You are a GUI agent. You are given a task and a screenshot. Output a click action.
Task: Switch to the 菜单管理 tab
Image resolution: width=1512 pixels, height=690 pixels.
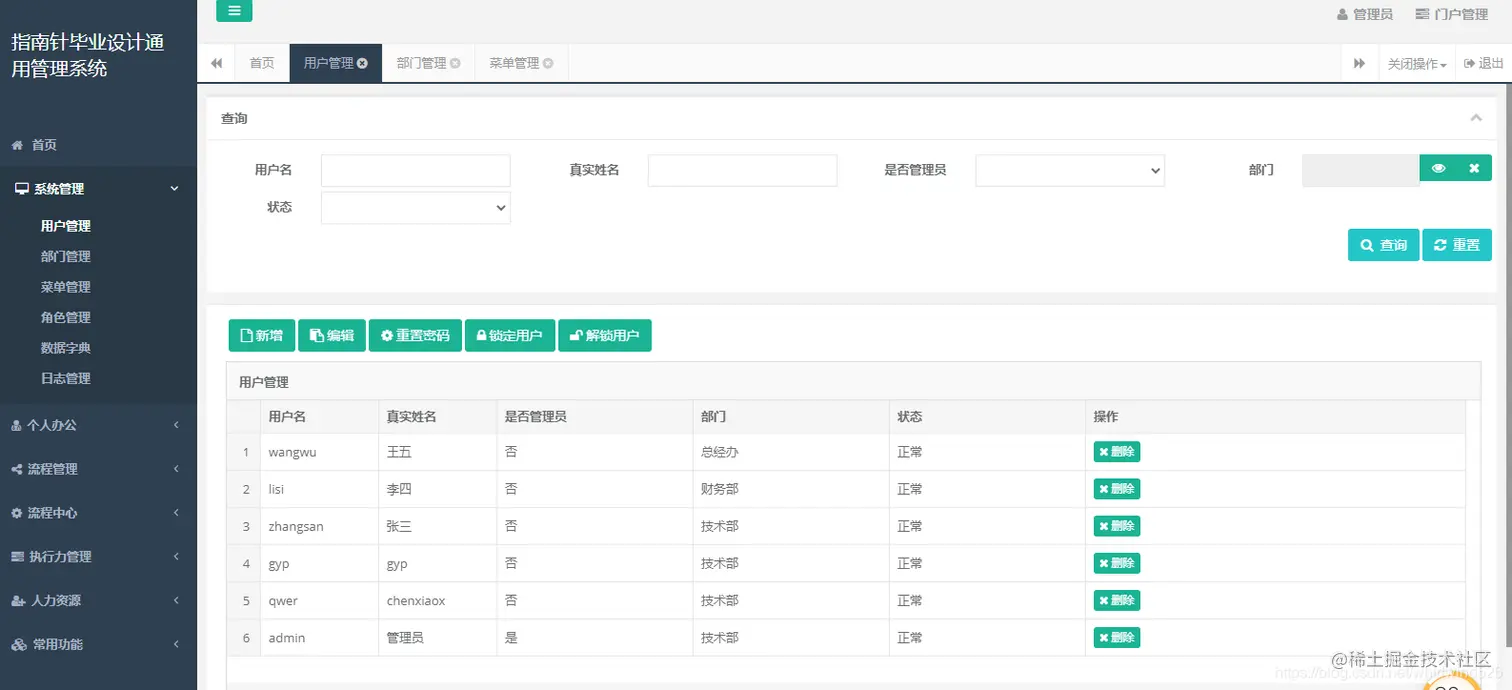514,63
